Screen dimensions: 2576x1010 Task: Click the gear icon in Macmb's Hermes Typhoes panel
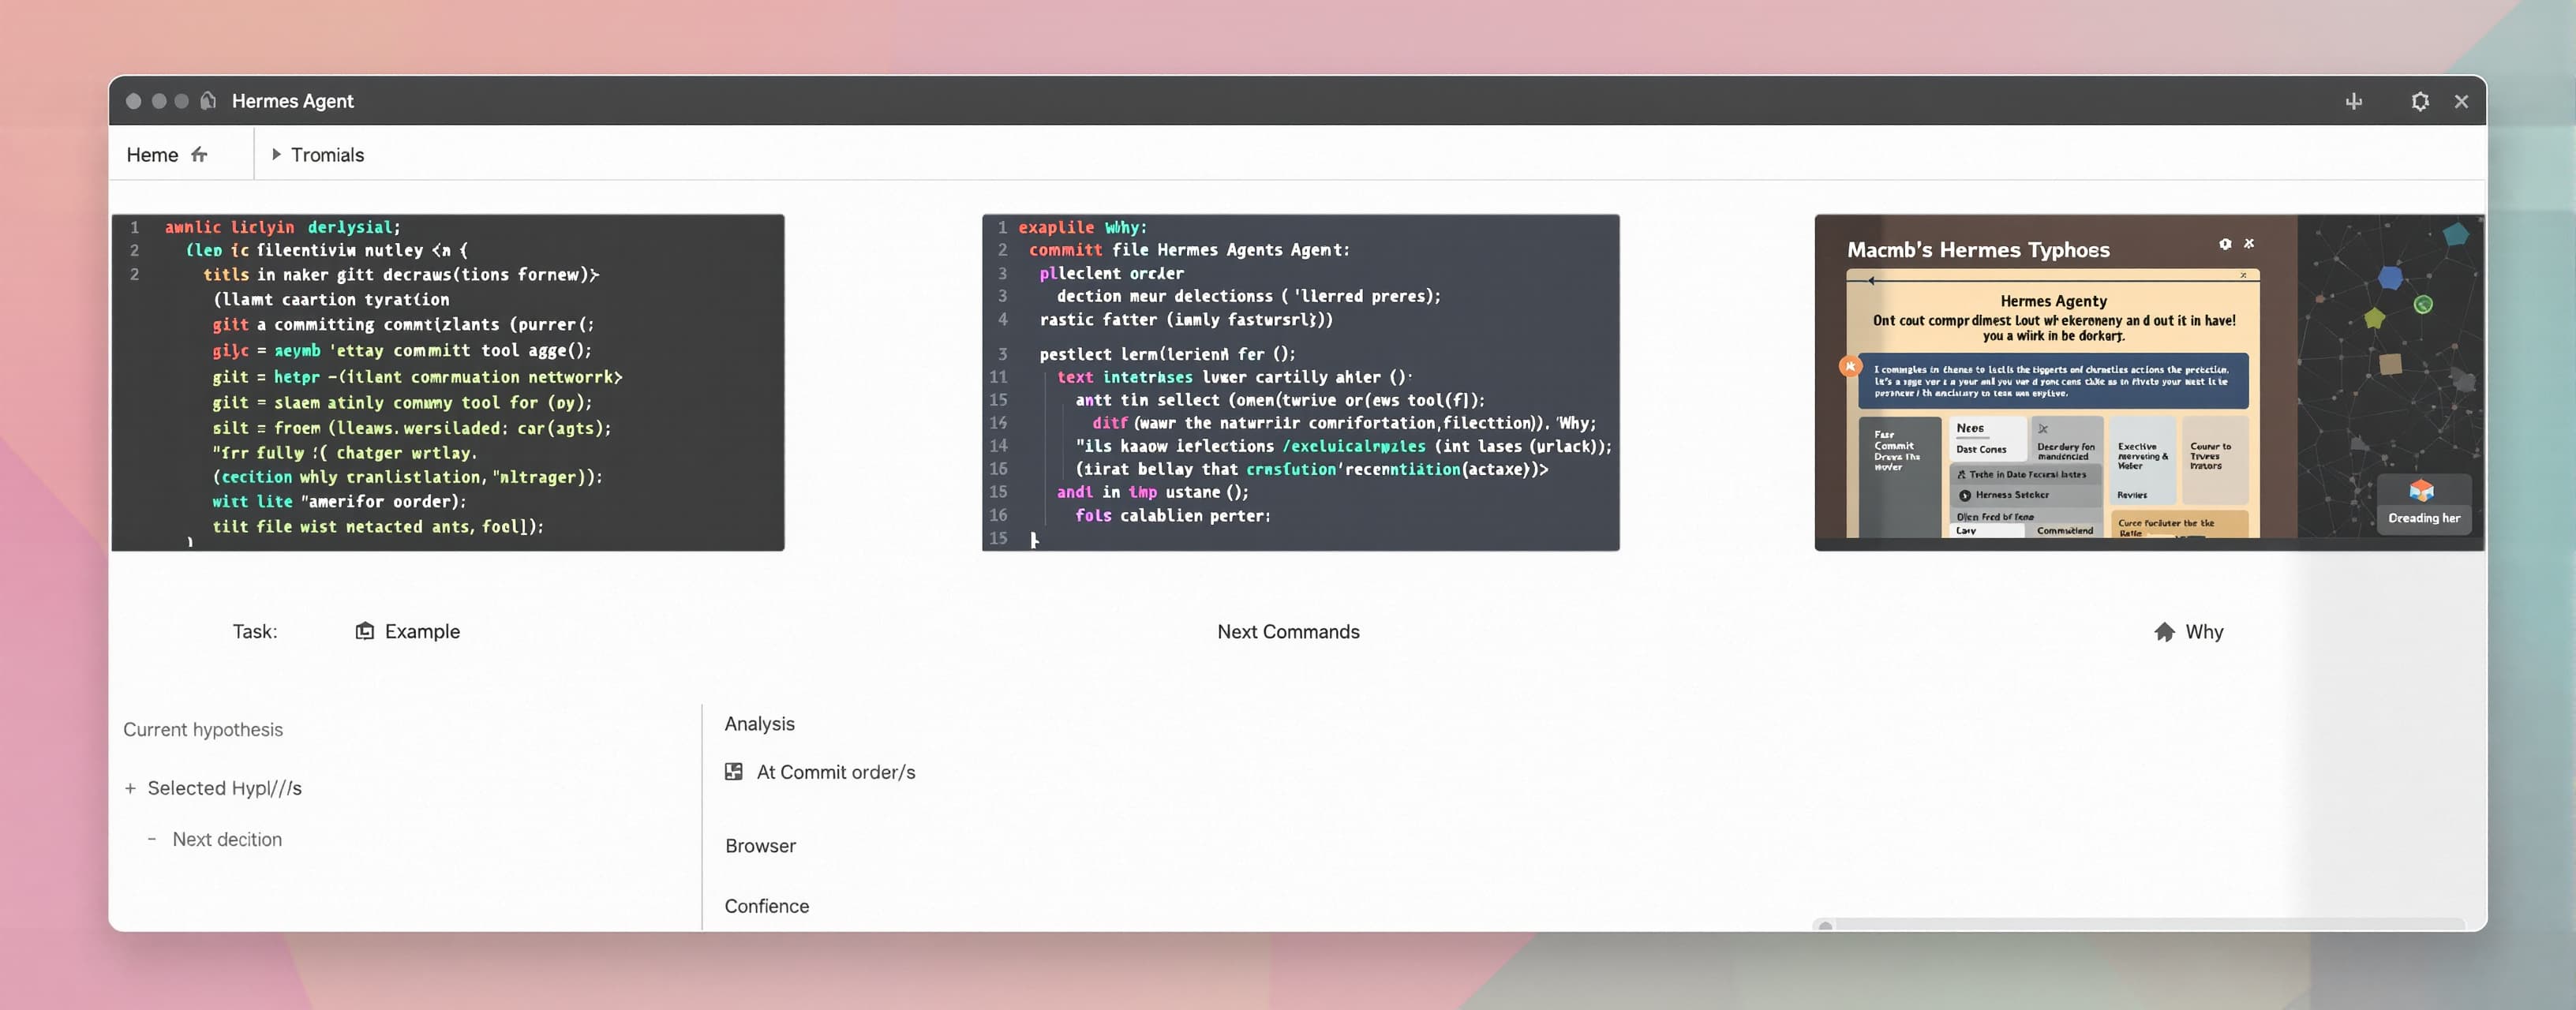2225,244
